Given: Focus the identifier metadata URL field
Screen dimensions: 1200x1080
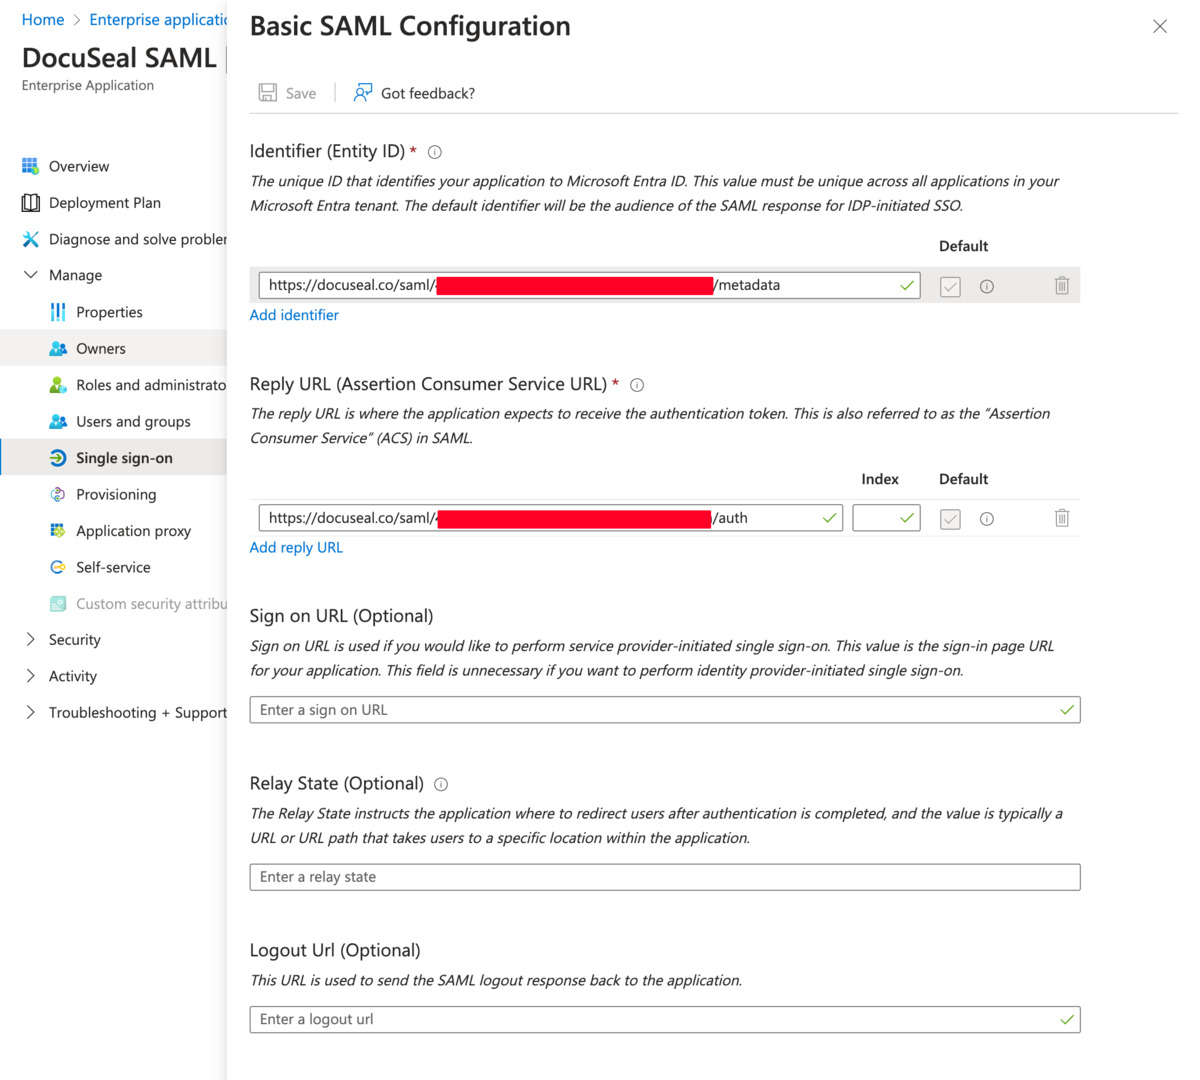Looking at the screenshot, I should click(x=590, y=286).
